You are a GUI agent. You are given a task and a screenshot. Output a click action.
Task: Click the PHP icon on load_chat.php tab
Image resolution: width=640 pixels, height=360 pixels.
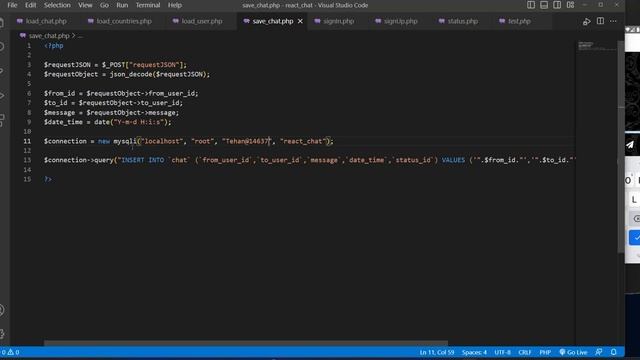[20, 21]
